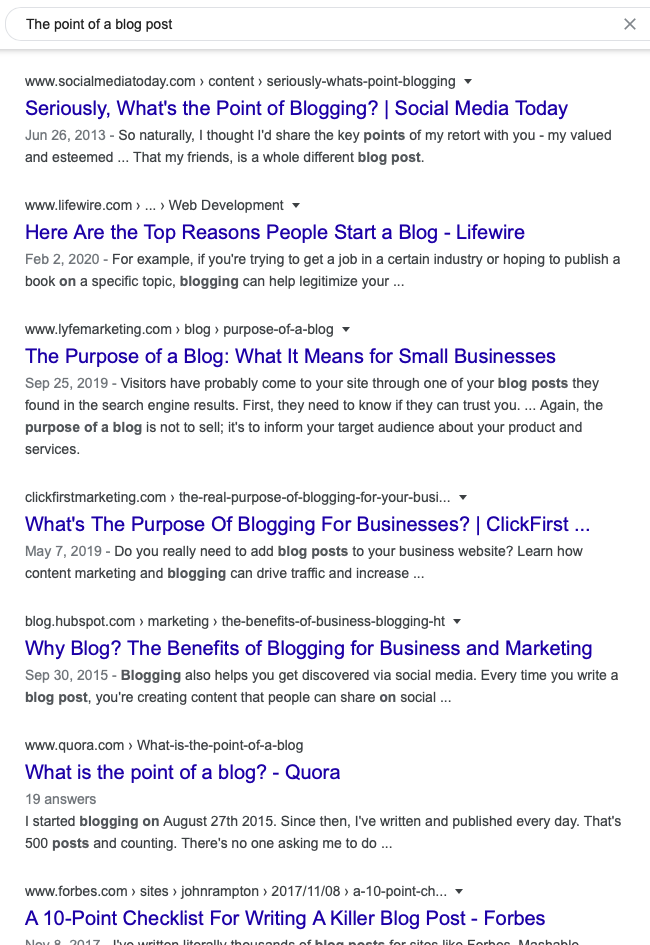The height and width of the screenshot is (945, 650).
Task: Open the Lifewire article about reasons people blog
Action: pyautogui.click(x=274, y=232)
